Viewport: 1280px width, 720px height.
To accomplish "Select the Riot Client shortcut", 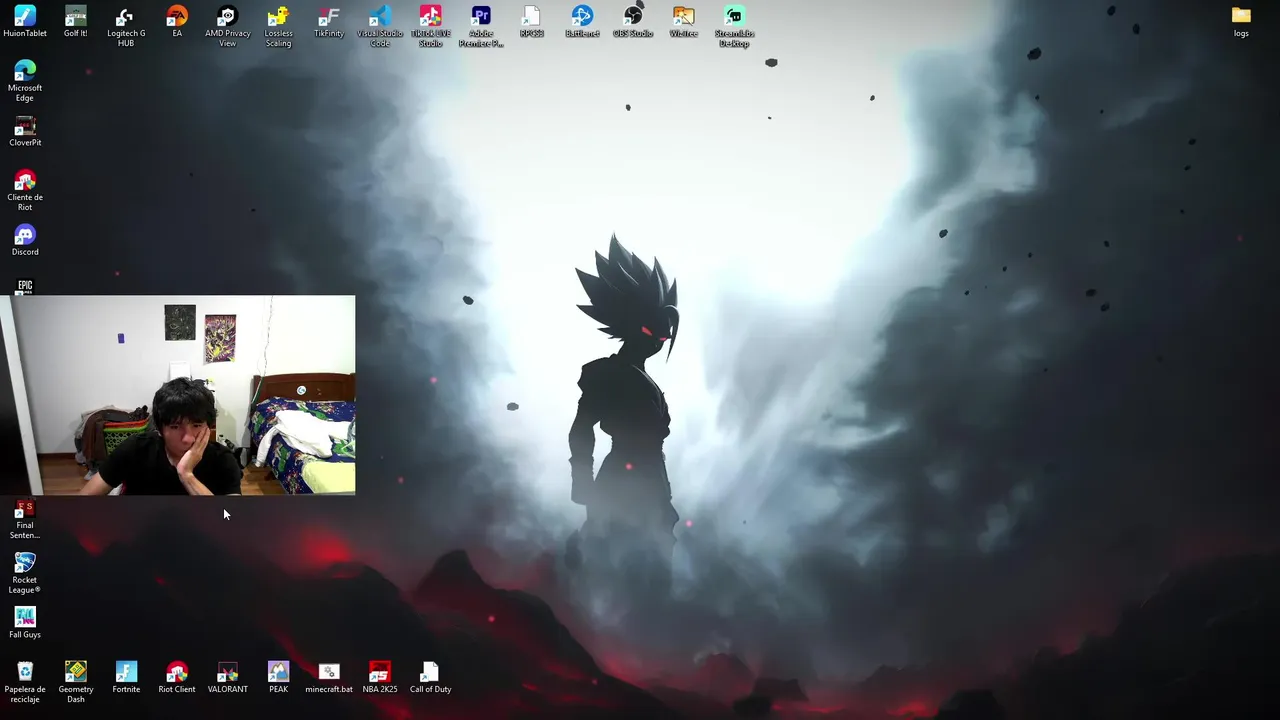I will coord(177,677).
